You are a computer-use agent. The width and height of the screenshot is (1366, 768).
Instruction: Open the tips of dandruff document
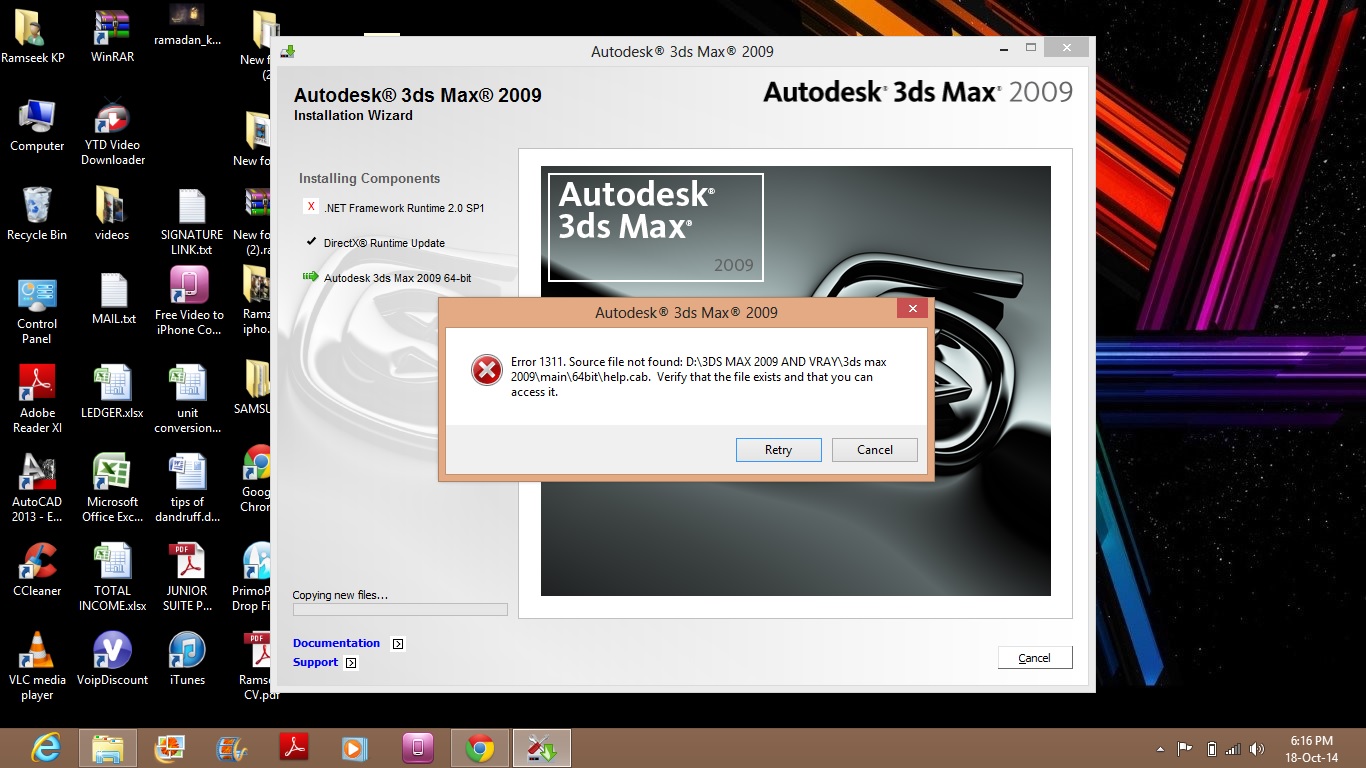point(187,487)
